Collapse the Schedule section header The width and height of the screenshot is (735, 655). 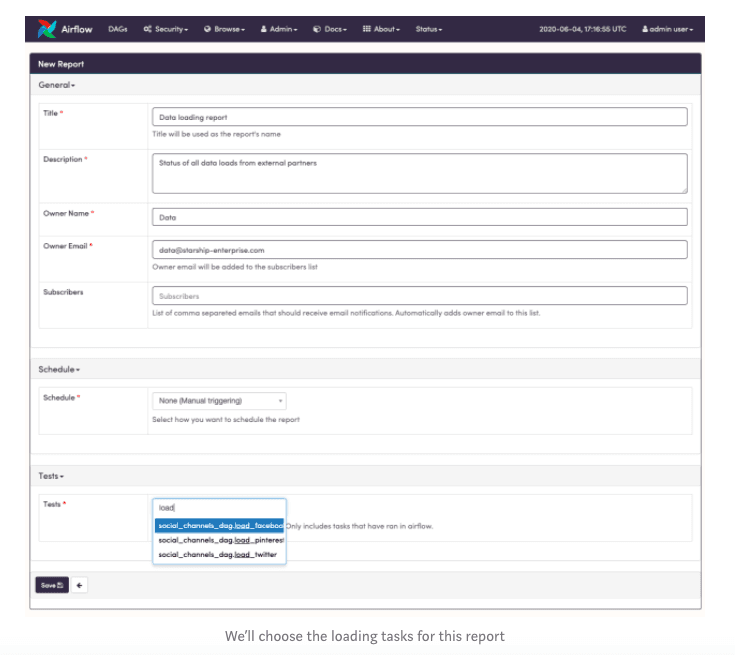click(x=60, y=369)
